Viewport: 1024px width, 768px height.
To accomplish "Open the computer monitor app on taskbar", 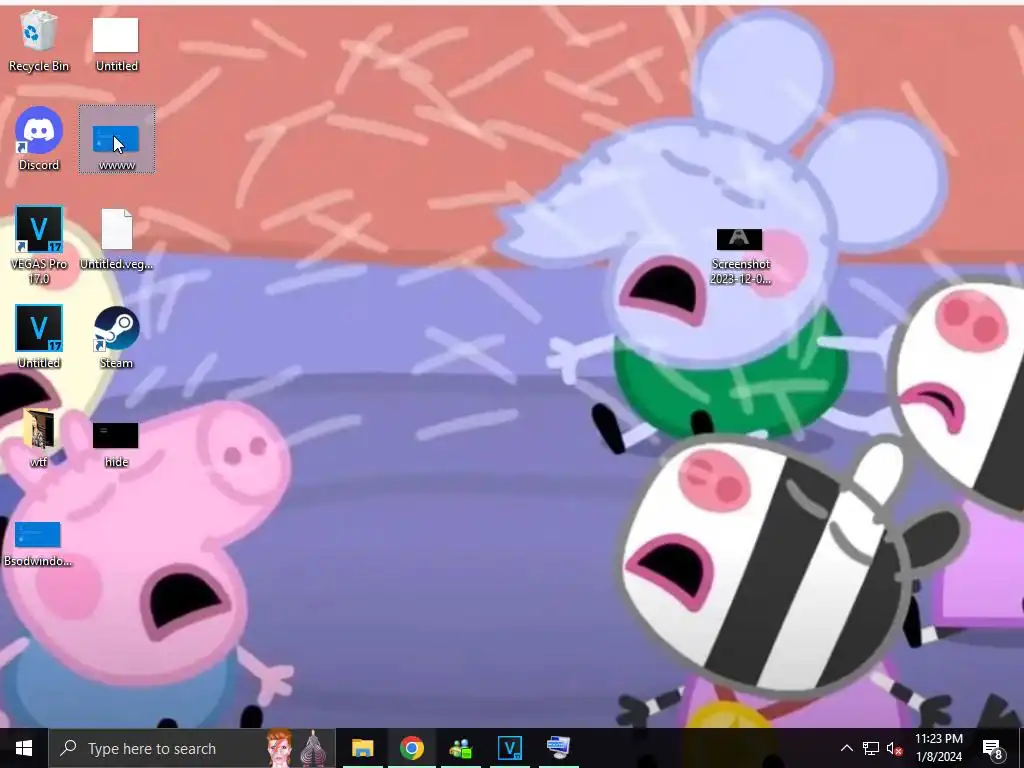I will tap(558, 748).
